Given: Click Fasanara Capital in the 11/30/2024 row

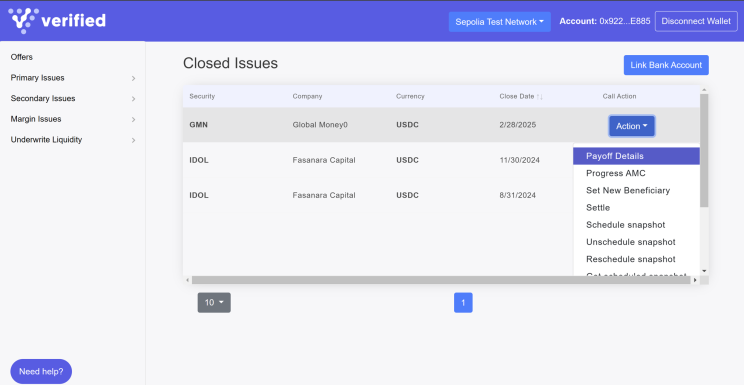Looking at the screenshot, I should 324,160.
